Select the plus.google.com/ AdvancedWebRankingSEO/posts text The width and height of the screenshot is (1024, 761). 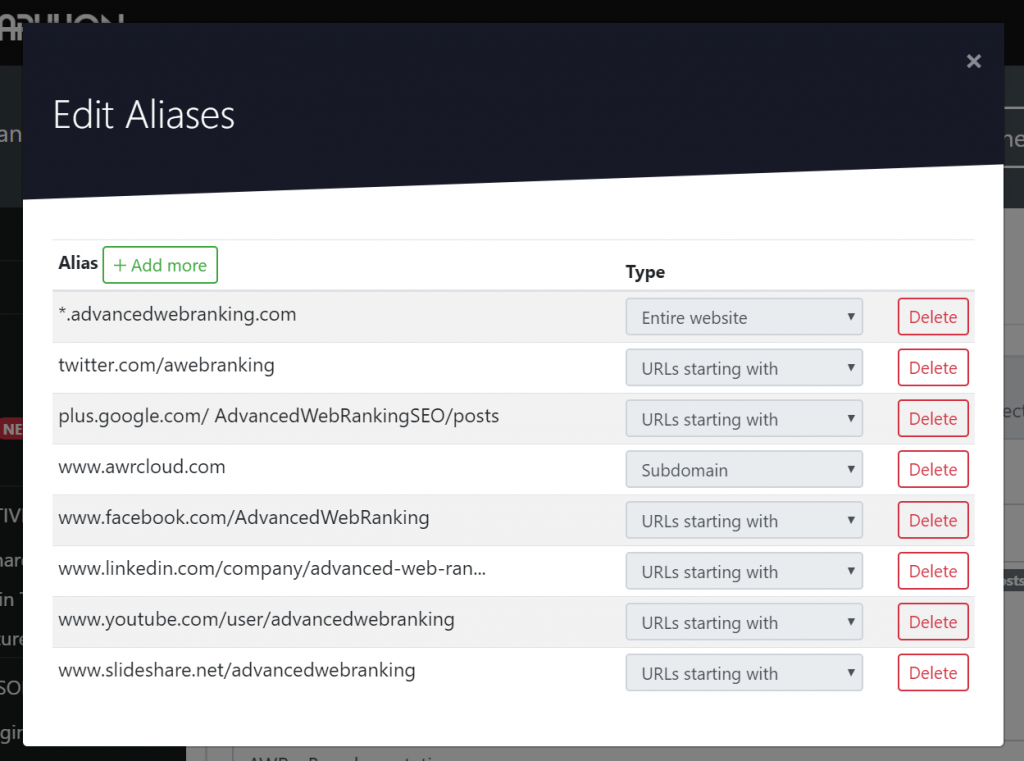pyautogui.click(x=278, y=416)
